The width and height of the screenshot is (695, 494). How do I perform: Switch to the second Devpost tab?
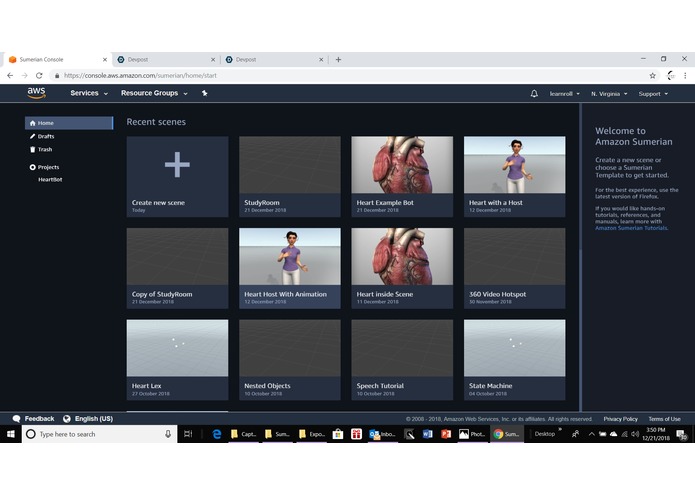[x=273, y=59]
